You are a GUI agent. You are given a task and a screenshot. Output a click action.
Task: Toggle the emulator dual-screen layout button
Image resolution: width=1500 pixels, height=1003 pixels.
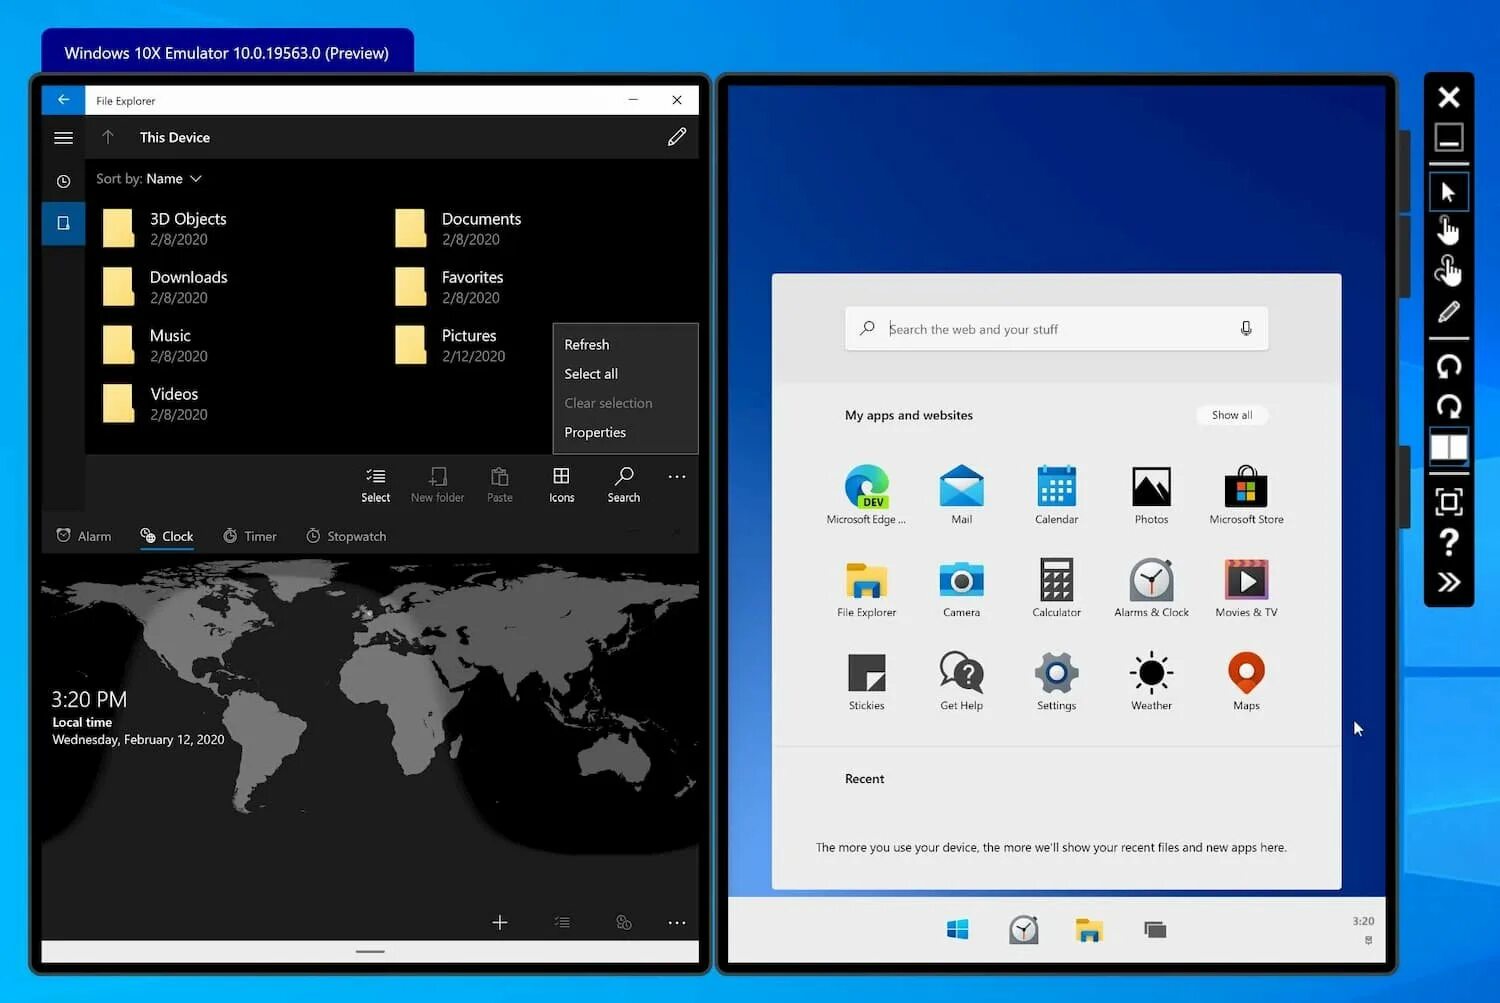[x=1449, y=447]
